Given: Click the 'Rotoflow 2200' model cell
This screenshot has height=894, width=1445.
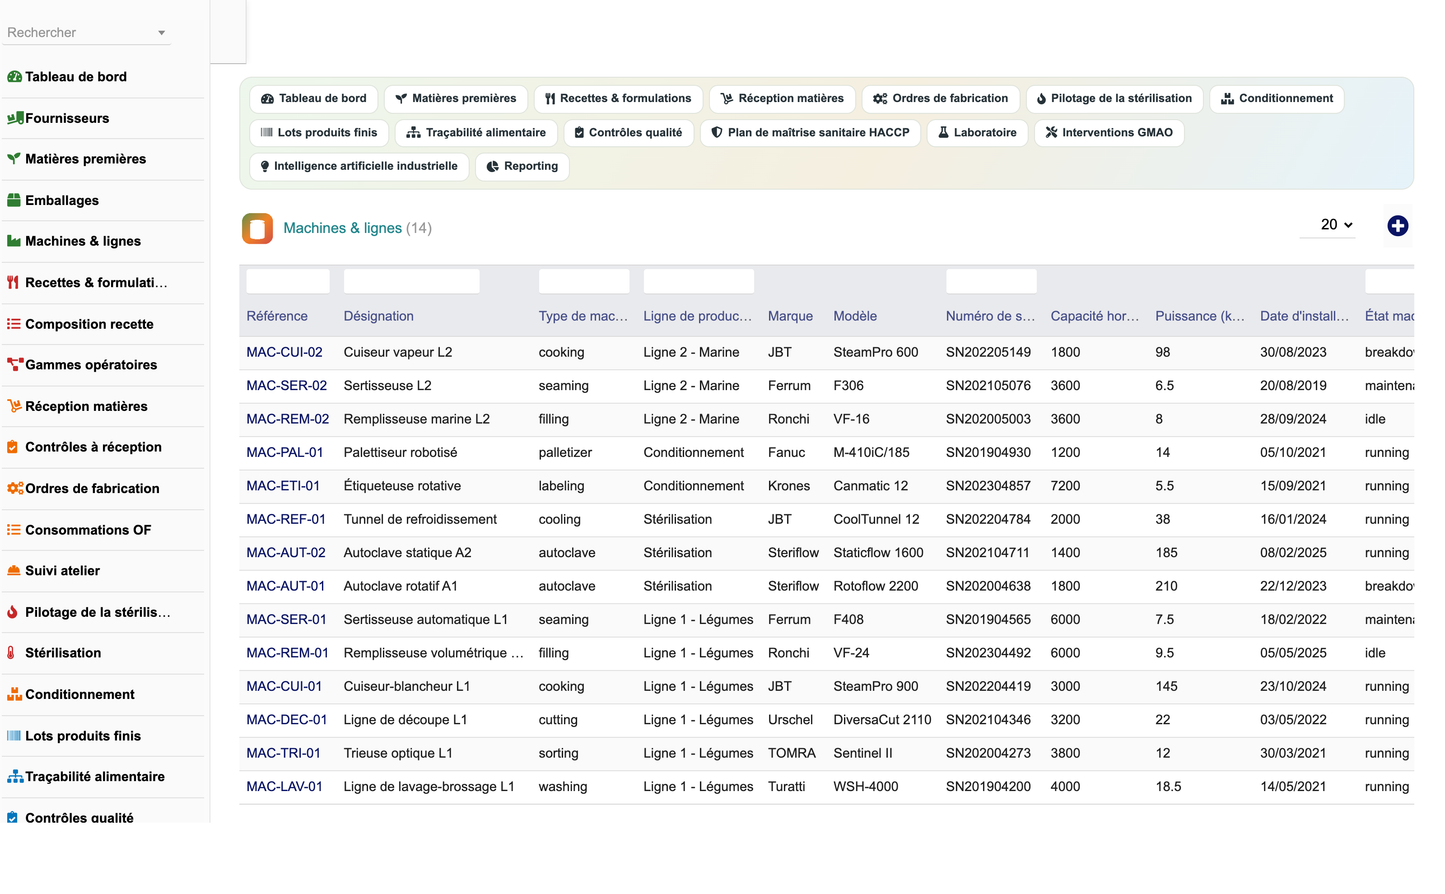Looking at the screenshot, I should [876, 587].
